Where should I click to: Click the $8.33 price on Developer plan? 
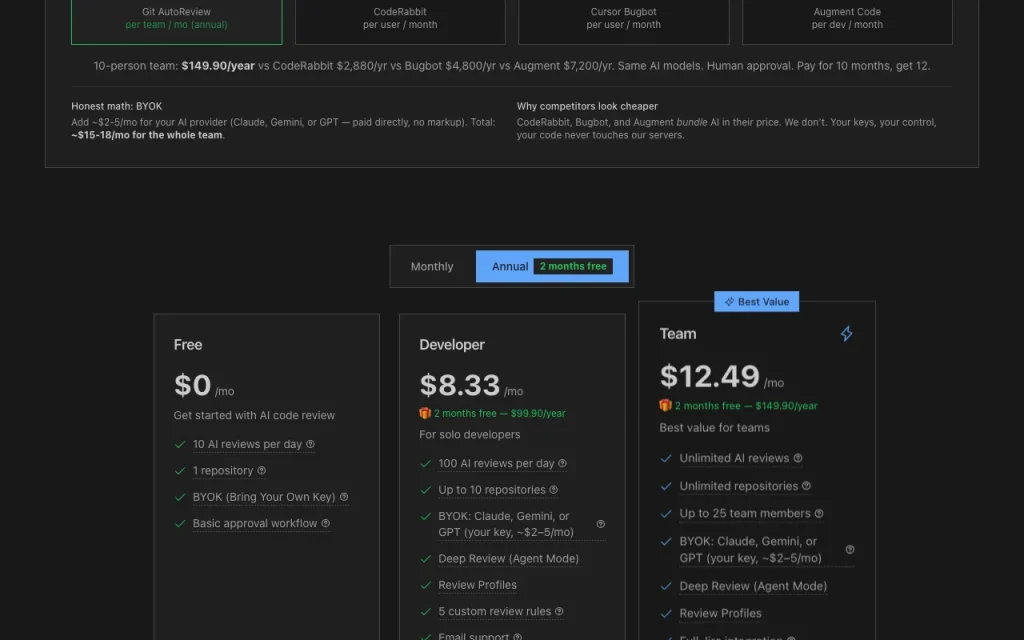coord(460,385)
